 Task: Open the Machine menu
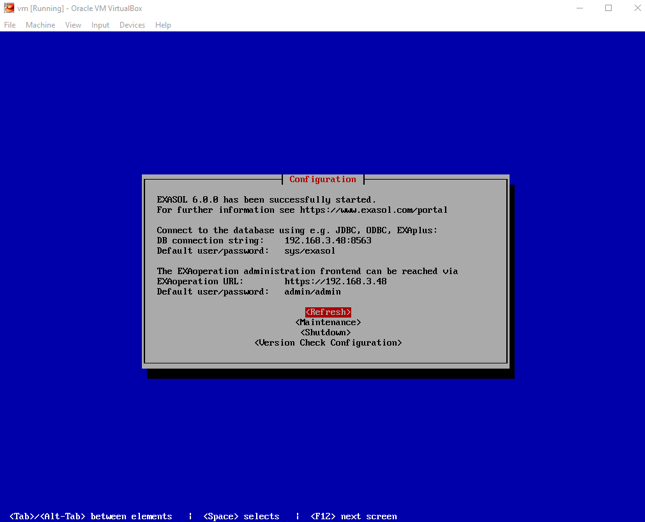click(40, 25)
